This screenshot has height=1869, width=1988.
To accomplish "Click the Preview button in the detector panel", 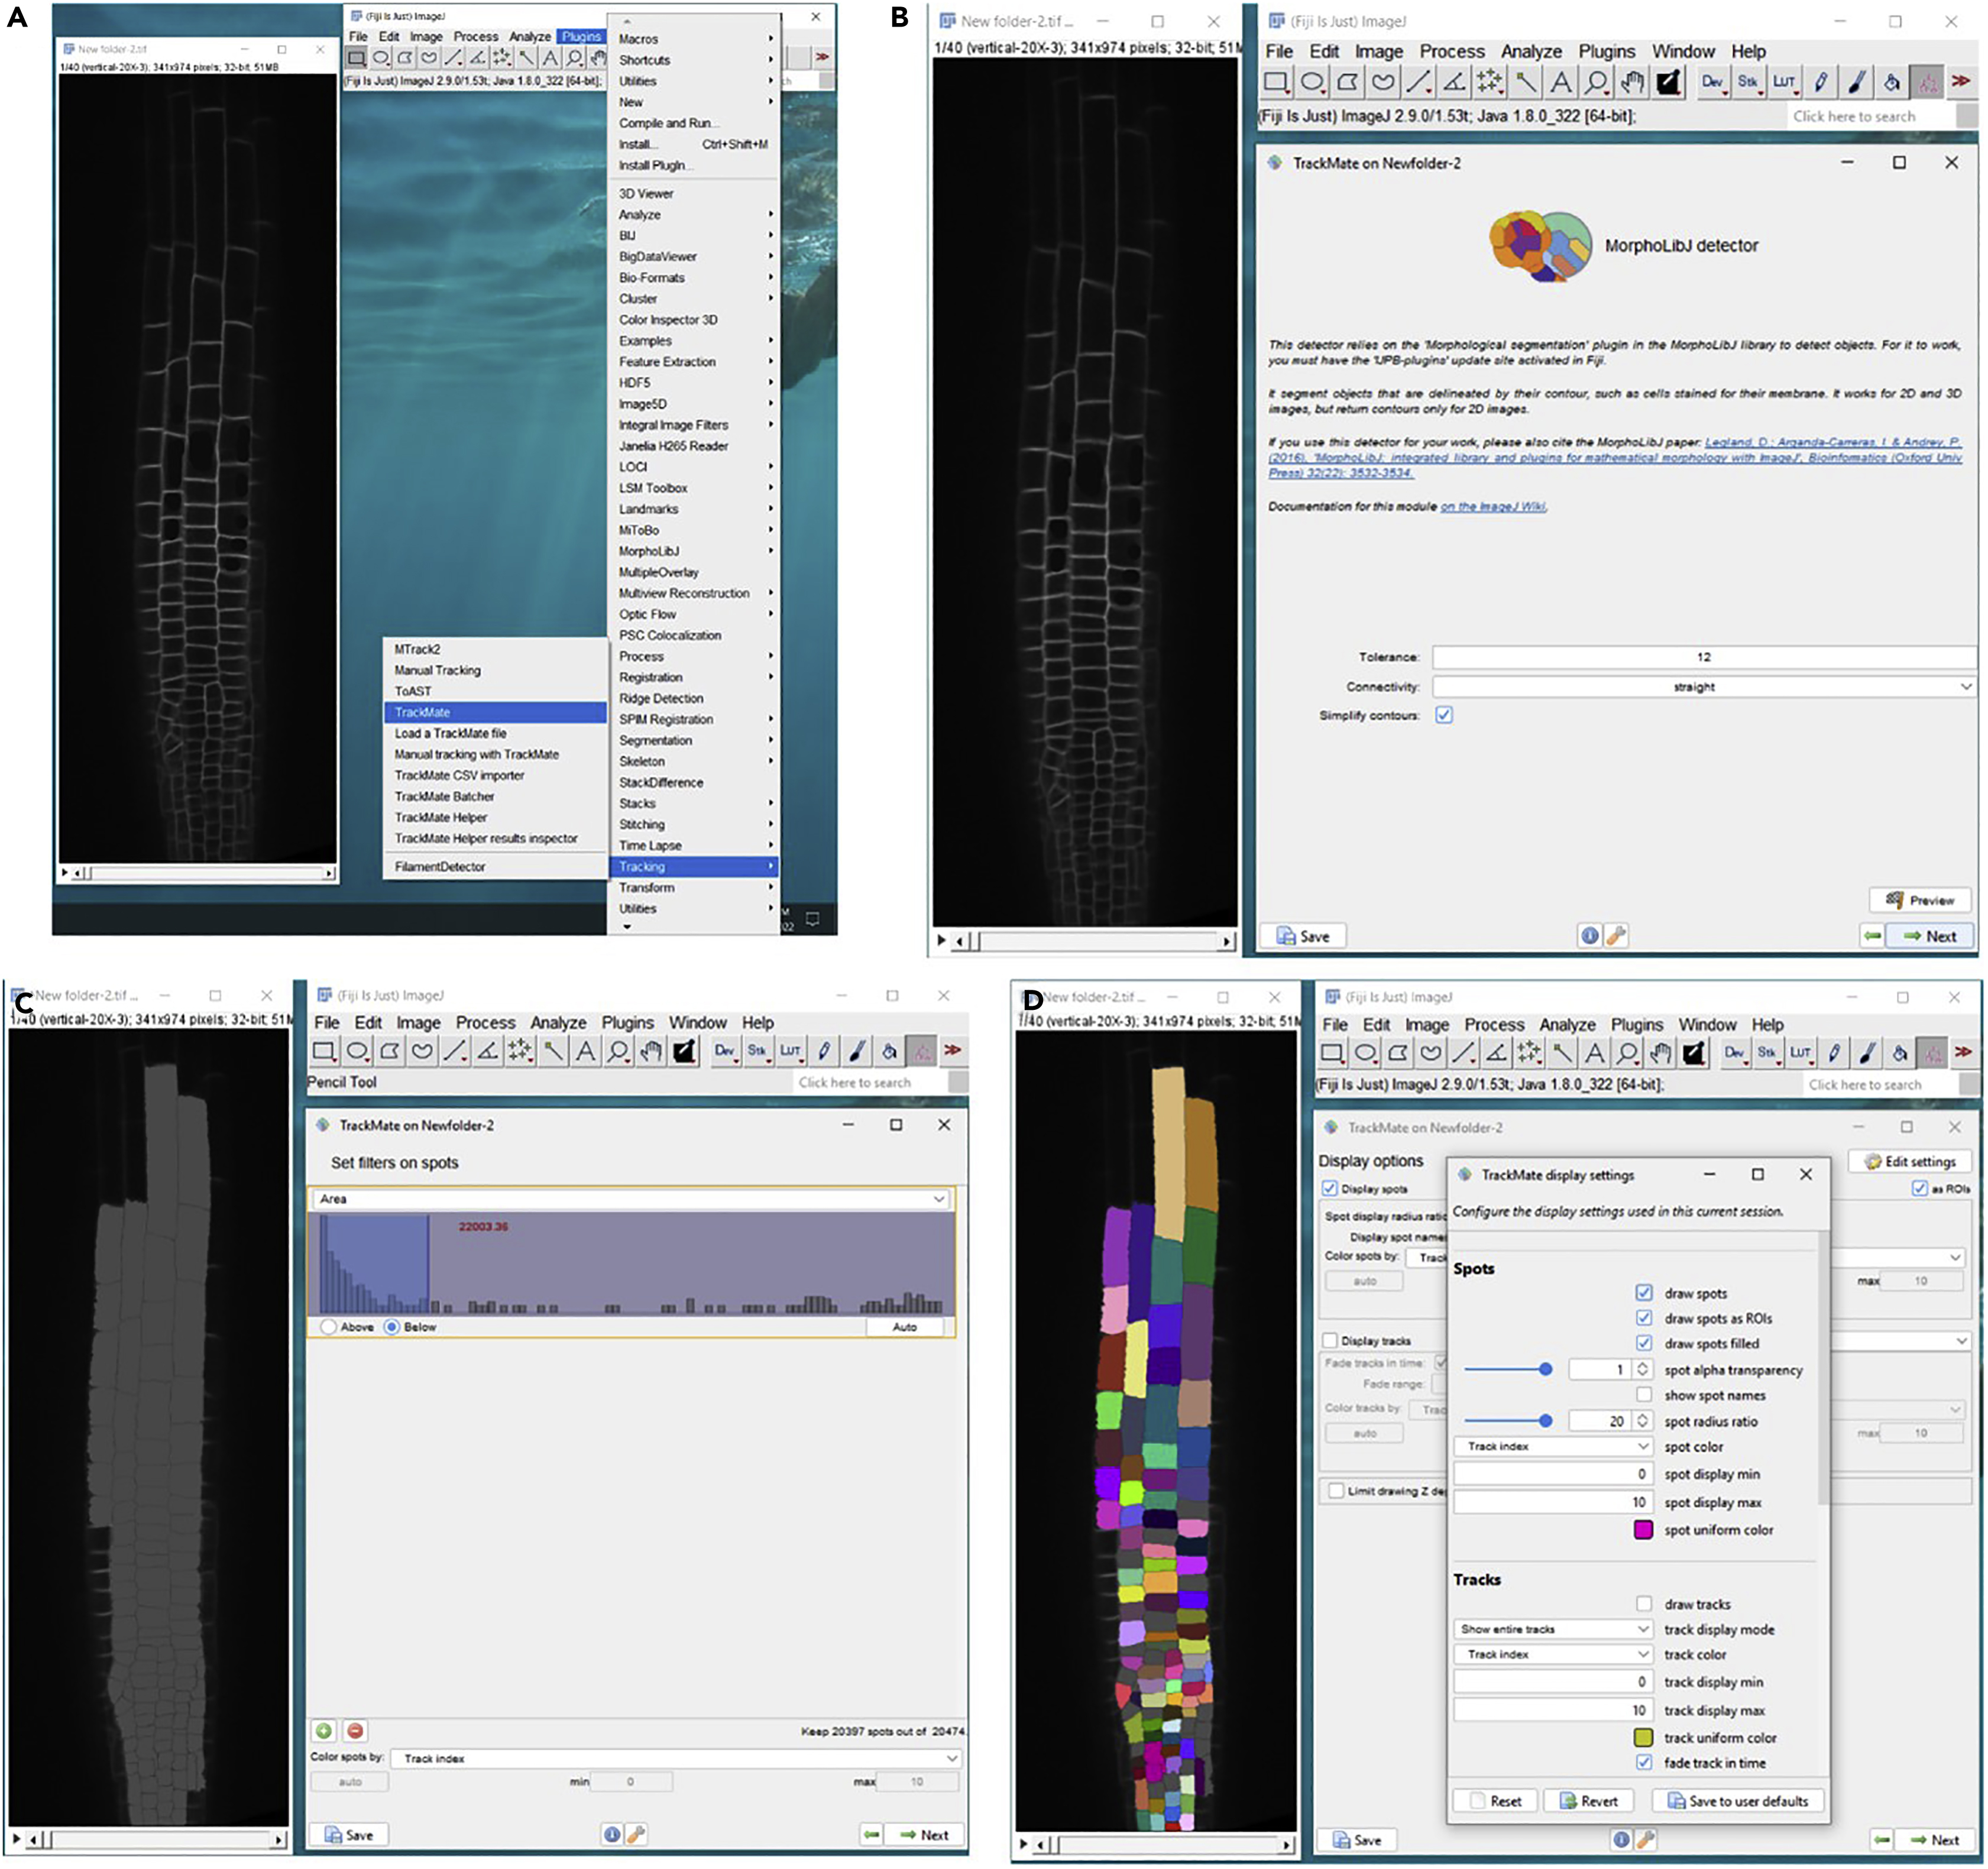I will (1919, 900).
